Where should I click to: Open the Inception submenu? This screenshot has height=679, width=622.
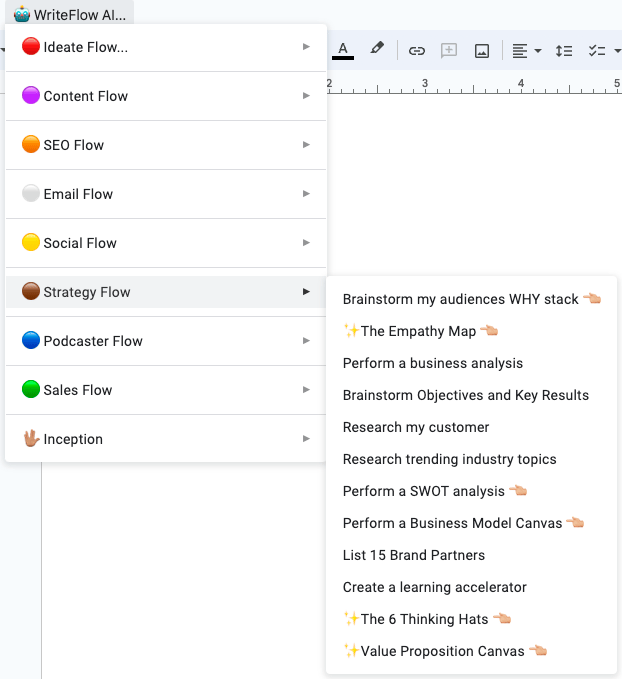[166, 439]
